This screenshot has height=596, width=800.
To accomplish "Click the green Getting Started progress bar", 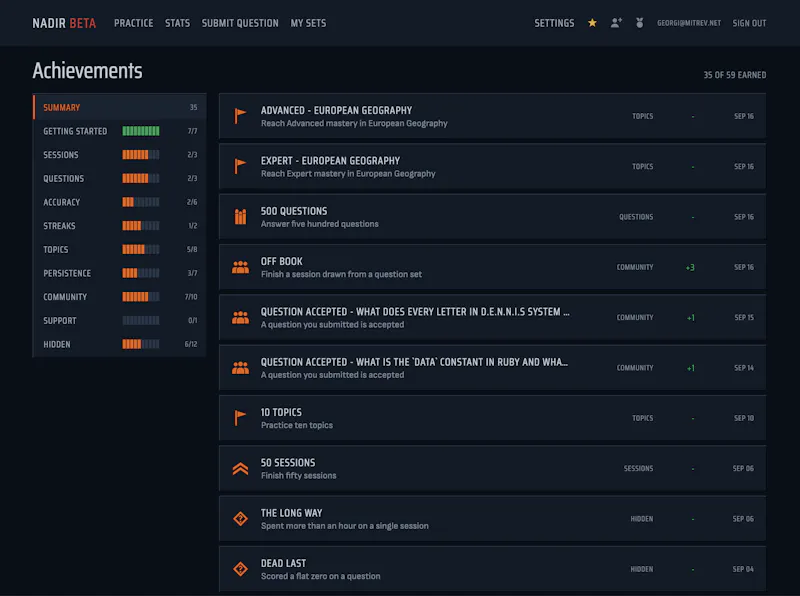I will click(141, 131).
